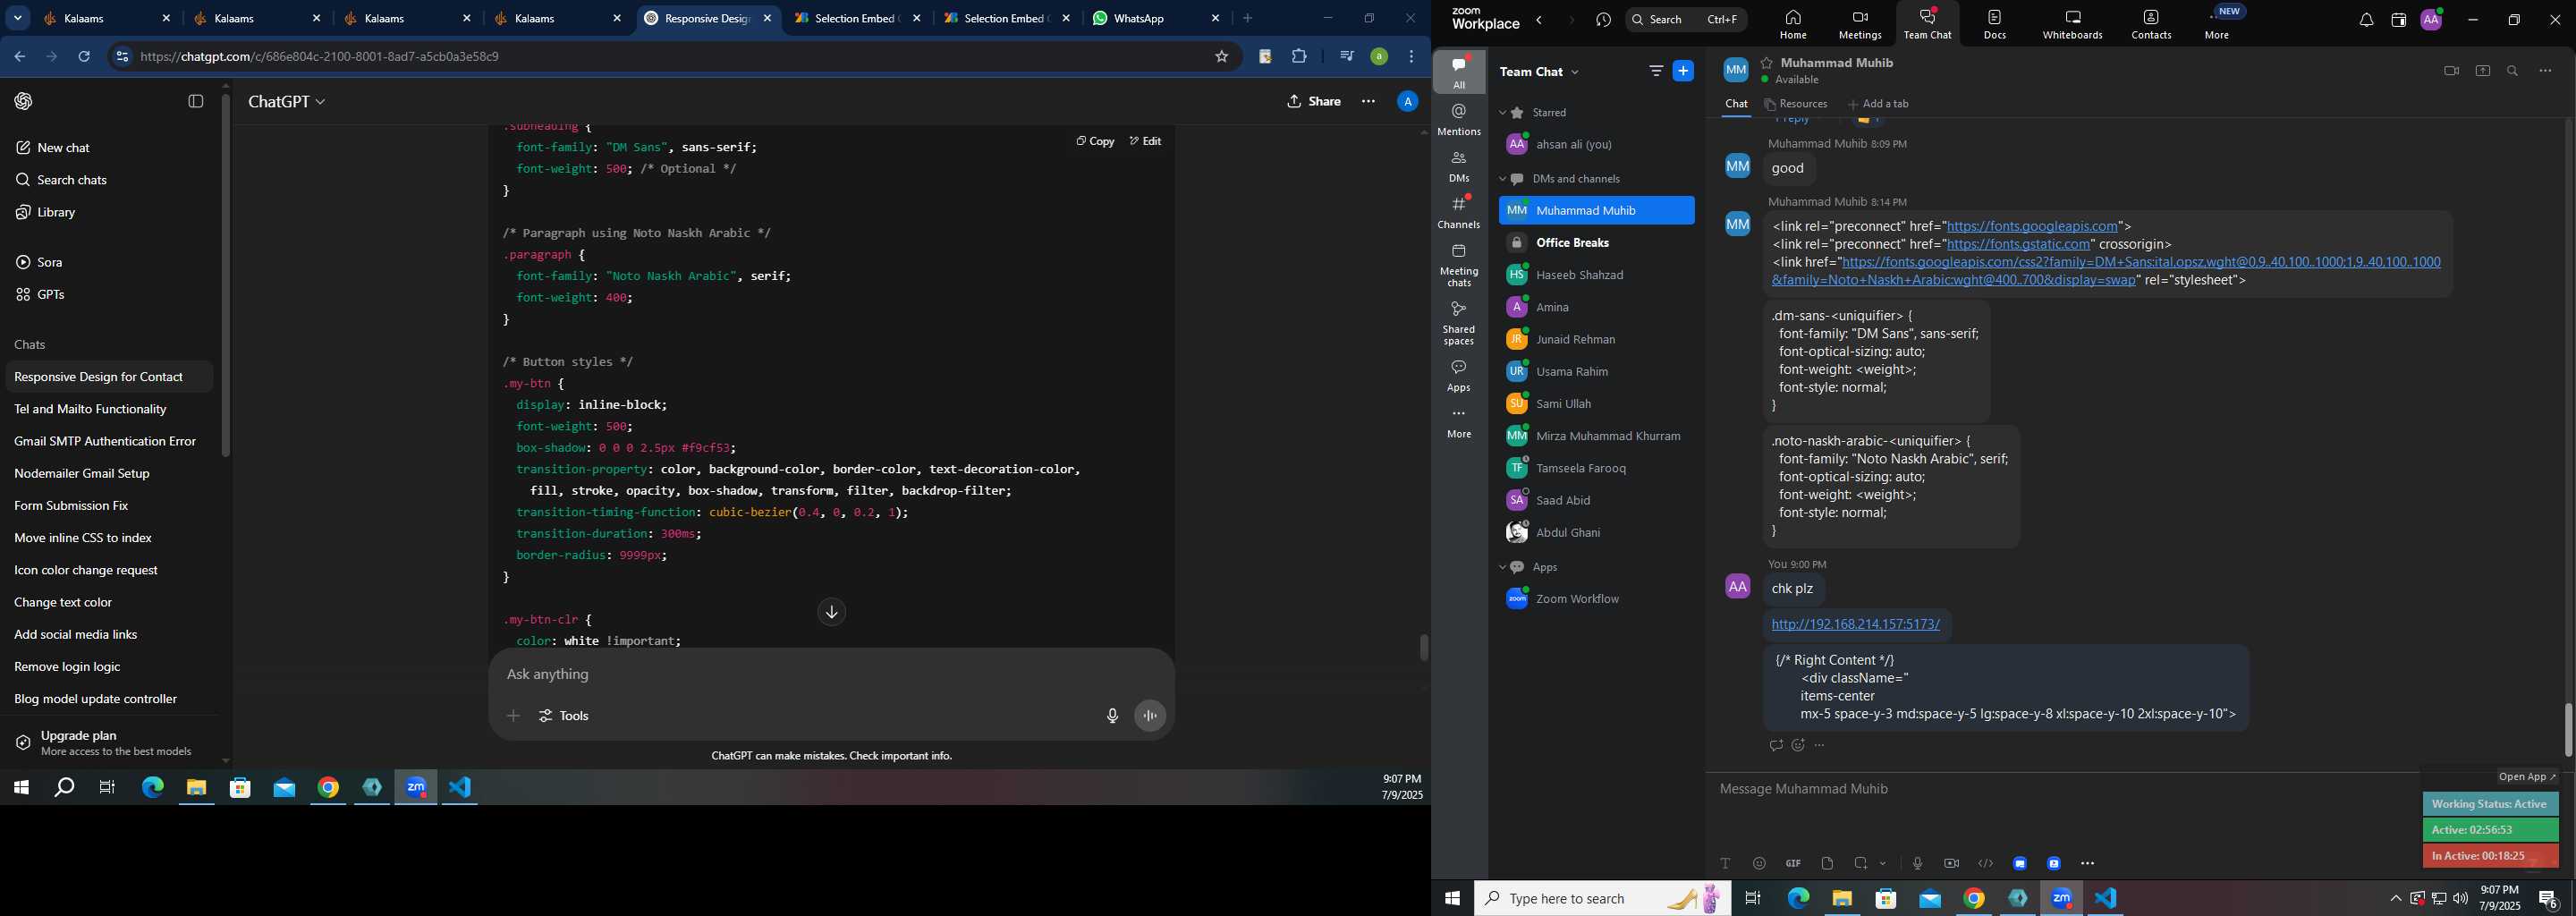The height and width of the screenshot is (916, 2576).
Task: Open Meeting chats in Zoom sidebar
Action: pyautogui.click(x=1459, y=265)
